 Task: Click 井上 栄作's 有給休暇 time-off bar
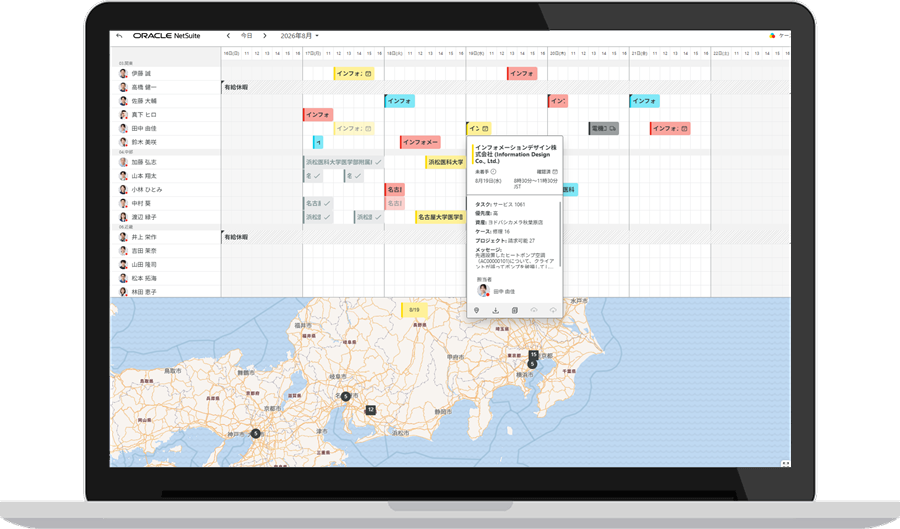(x=506, y=237)
